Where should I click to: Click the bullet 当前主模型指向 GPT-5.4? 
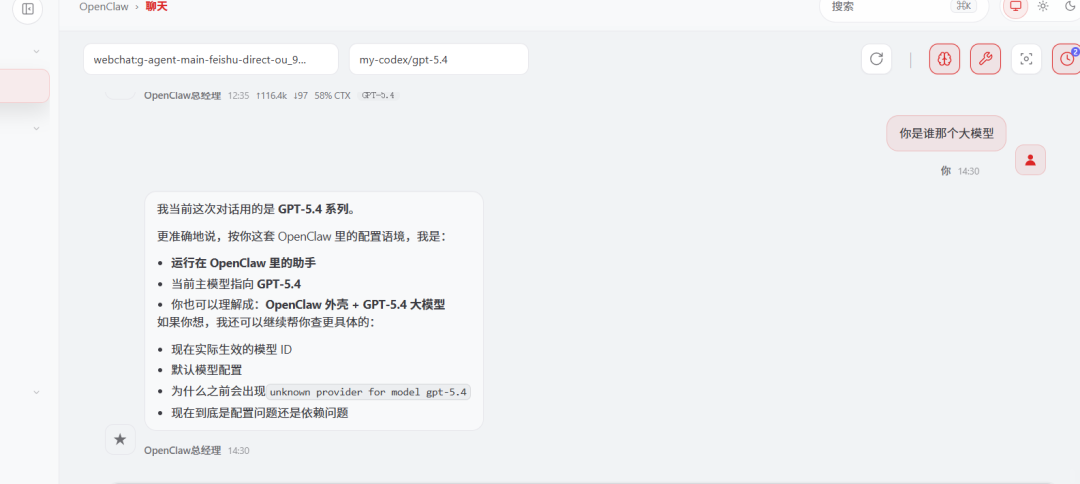click(236, 284)
